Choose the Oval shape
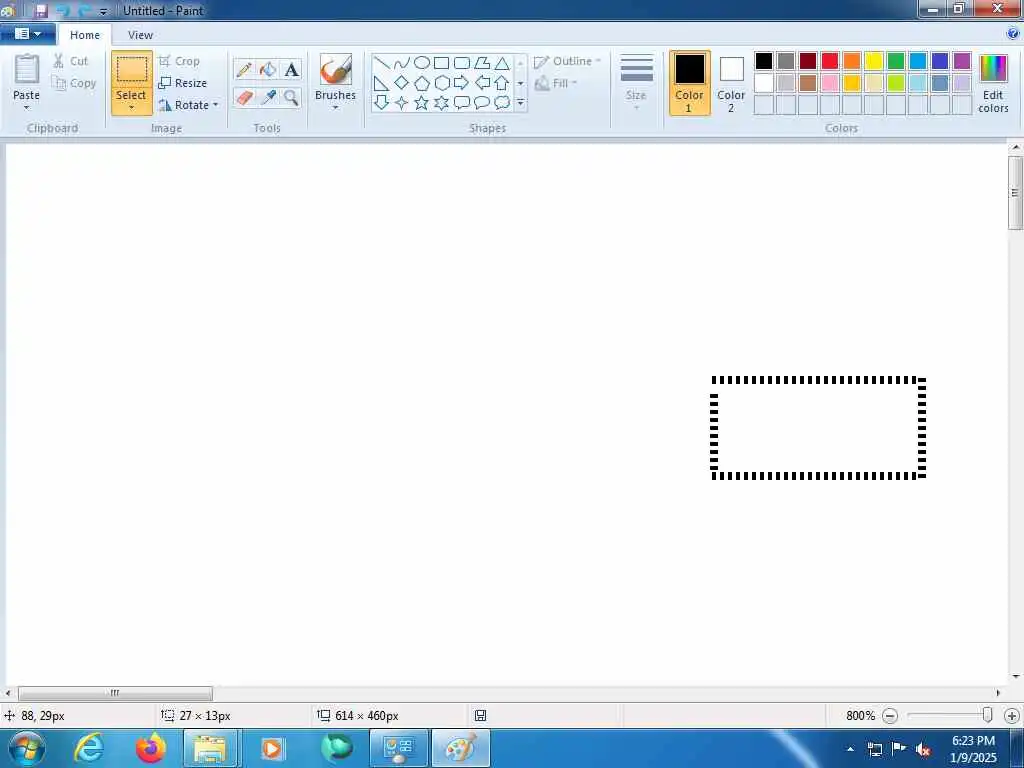 point(422,63)
